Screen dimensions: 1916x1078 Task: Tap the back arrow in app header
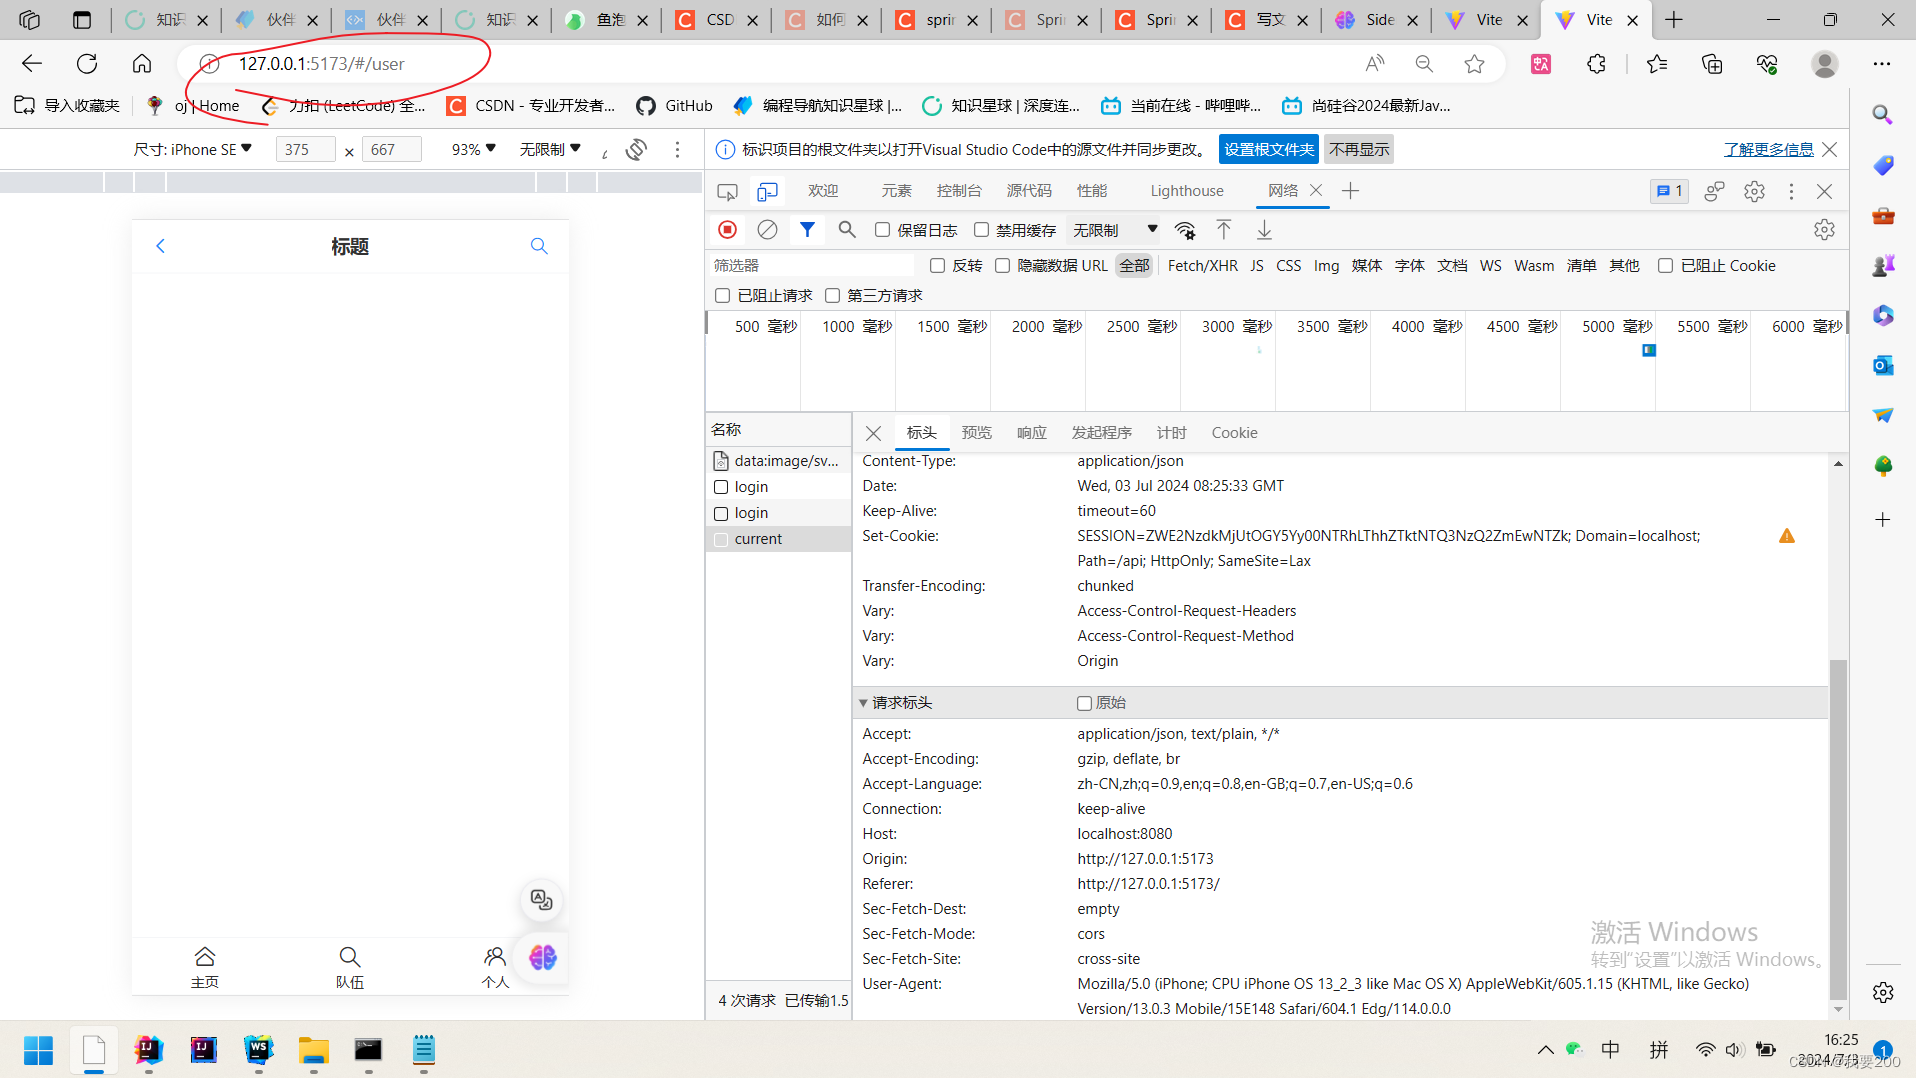[x=160, y=246]
